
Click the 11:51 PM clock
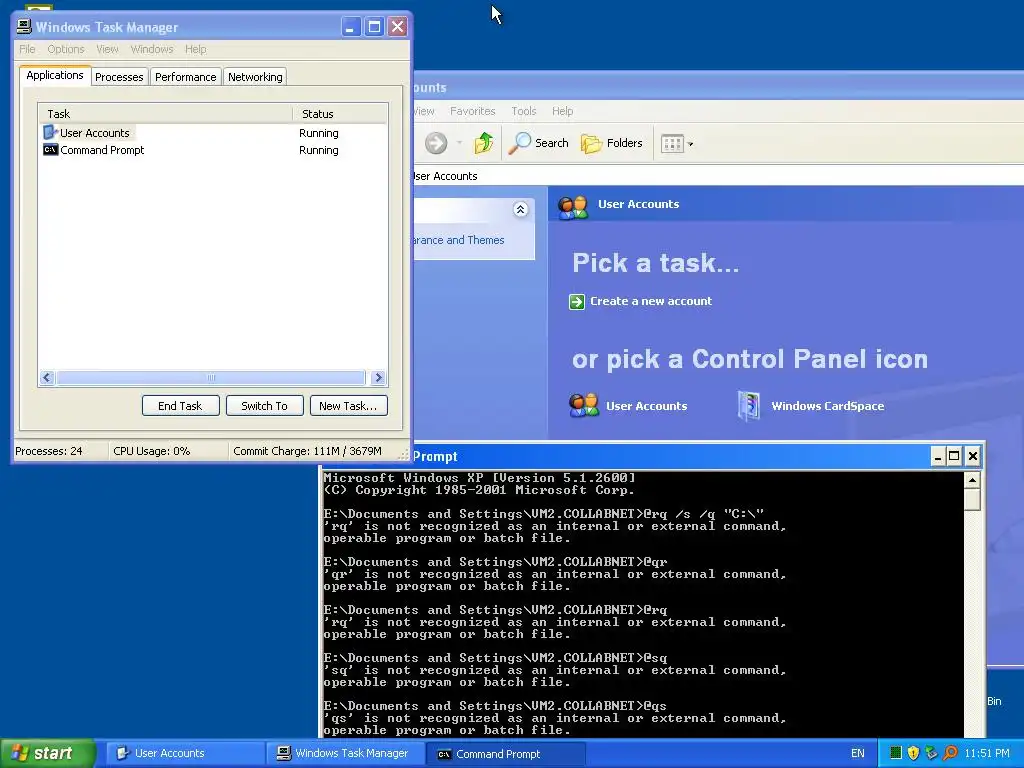pos(987,753)
